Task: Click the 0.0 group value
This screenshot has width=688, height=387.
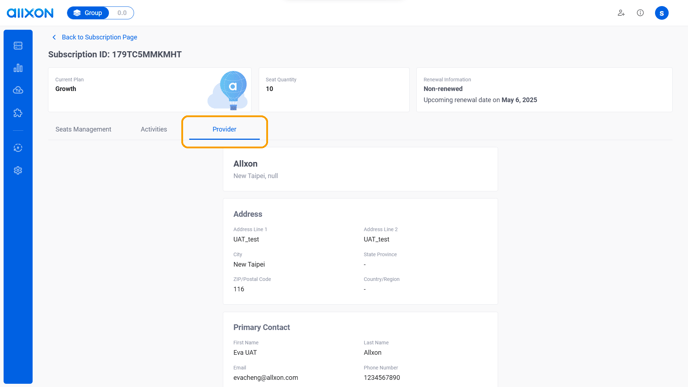Action: click(122, 13)
